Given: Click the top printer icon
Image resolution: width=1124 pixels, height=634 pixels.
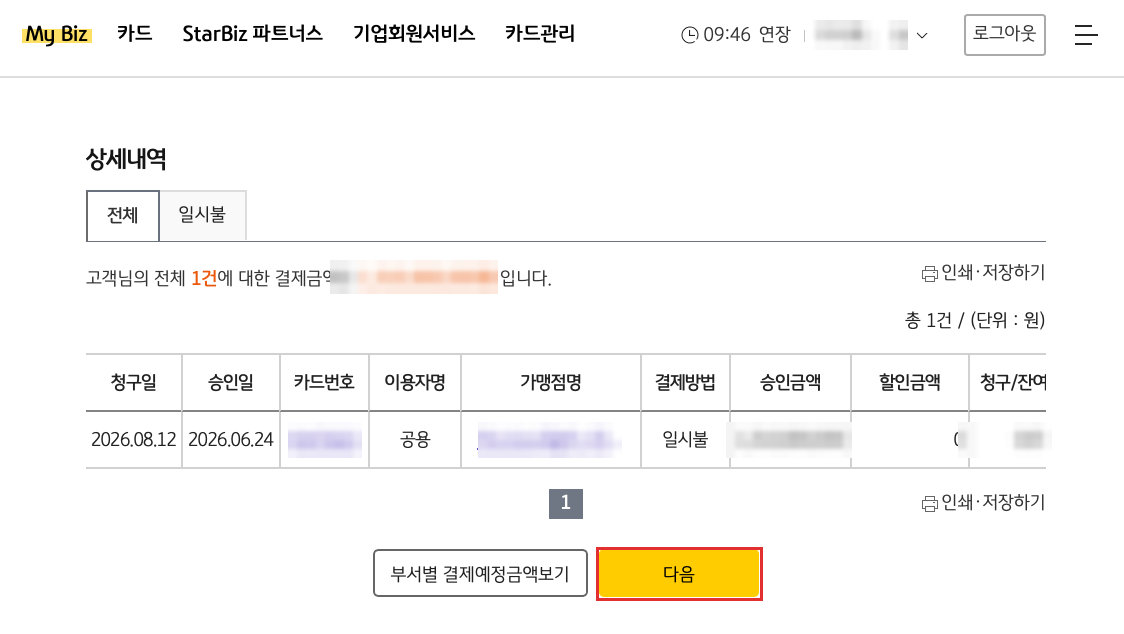Looking at the screenshot, I should (929, 273).
